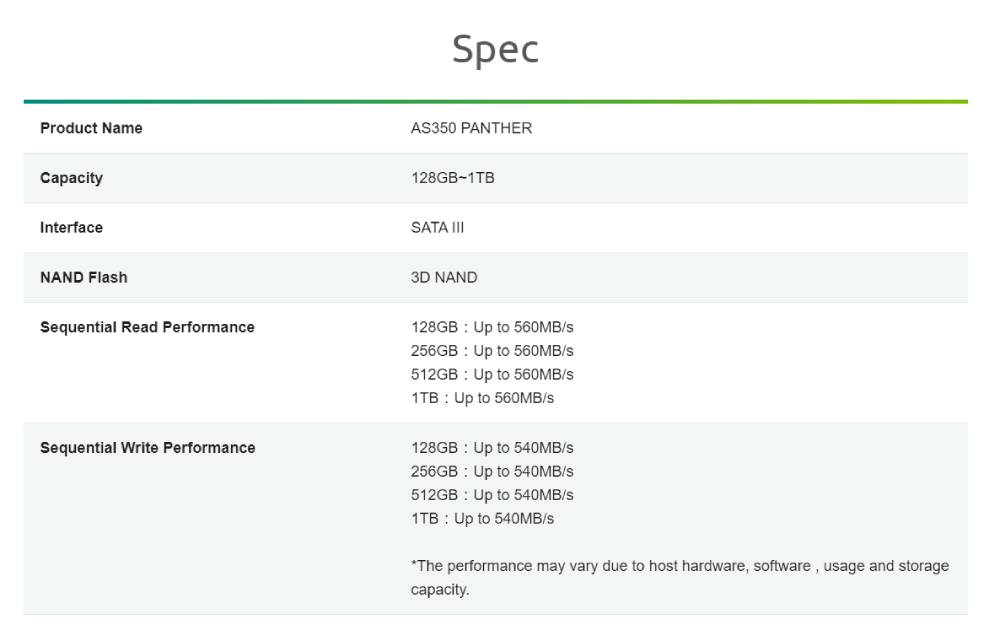This screenshot has height=641, width=1000.
Task: Click the 128GB read speed line
Action: point(492,328)
